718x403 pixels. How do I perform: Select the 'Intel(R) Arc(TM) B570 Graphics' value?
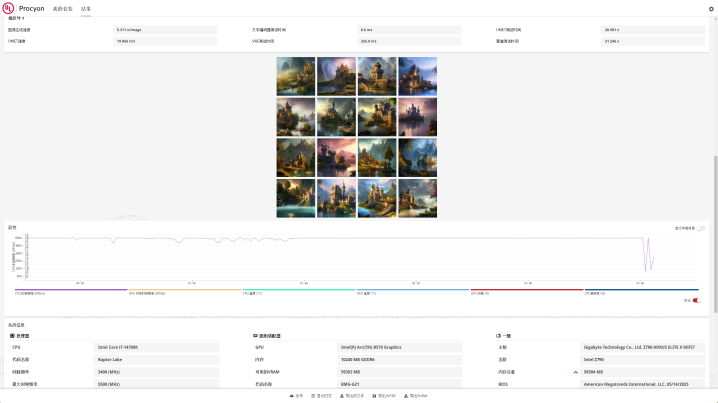tap(400, 347)
